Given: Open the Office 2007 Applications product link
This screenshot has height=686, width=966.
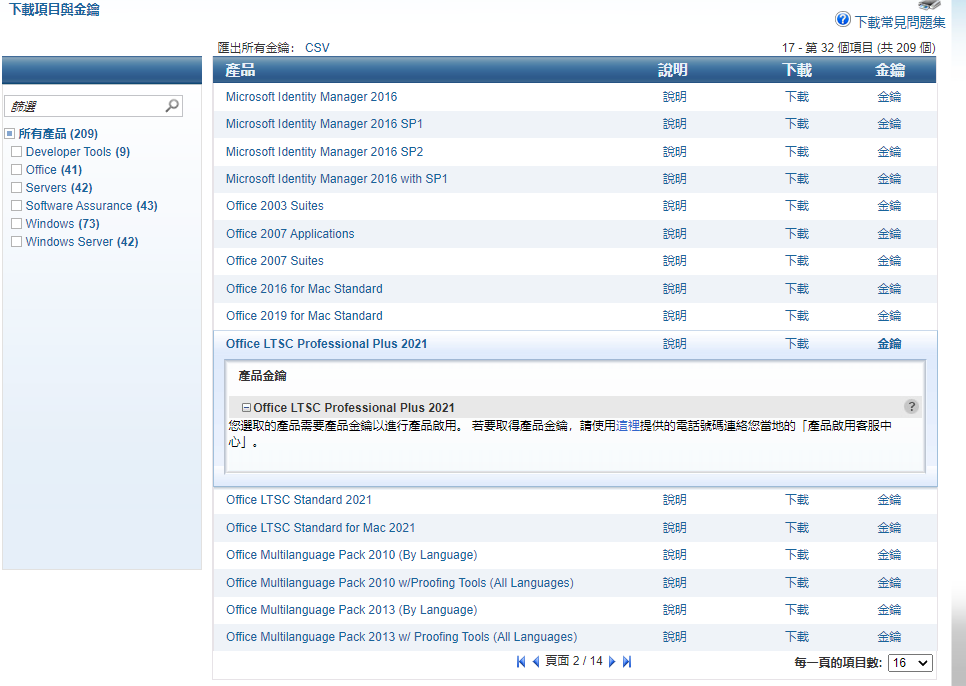Looking at the screenshot, I should (290, 233).
